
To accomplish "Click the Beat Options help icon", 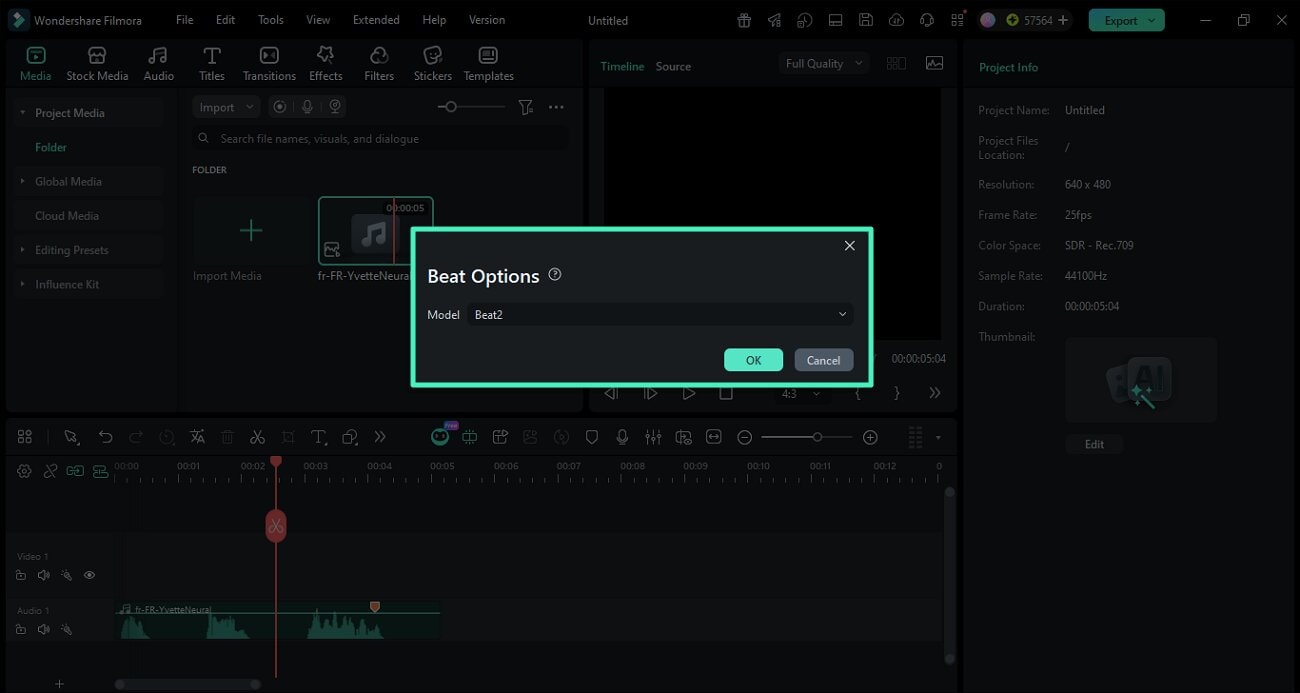I will pyautogui.click(x=555, y=274).
